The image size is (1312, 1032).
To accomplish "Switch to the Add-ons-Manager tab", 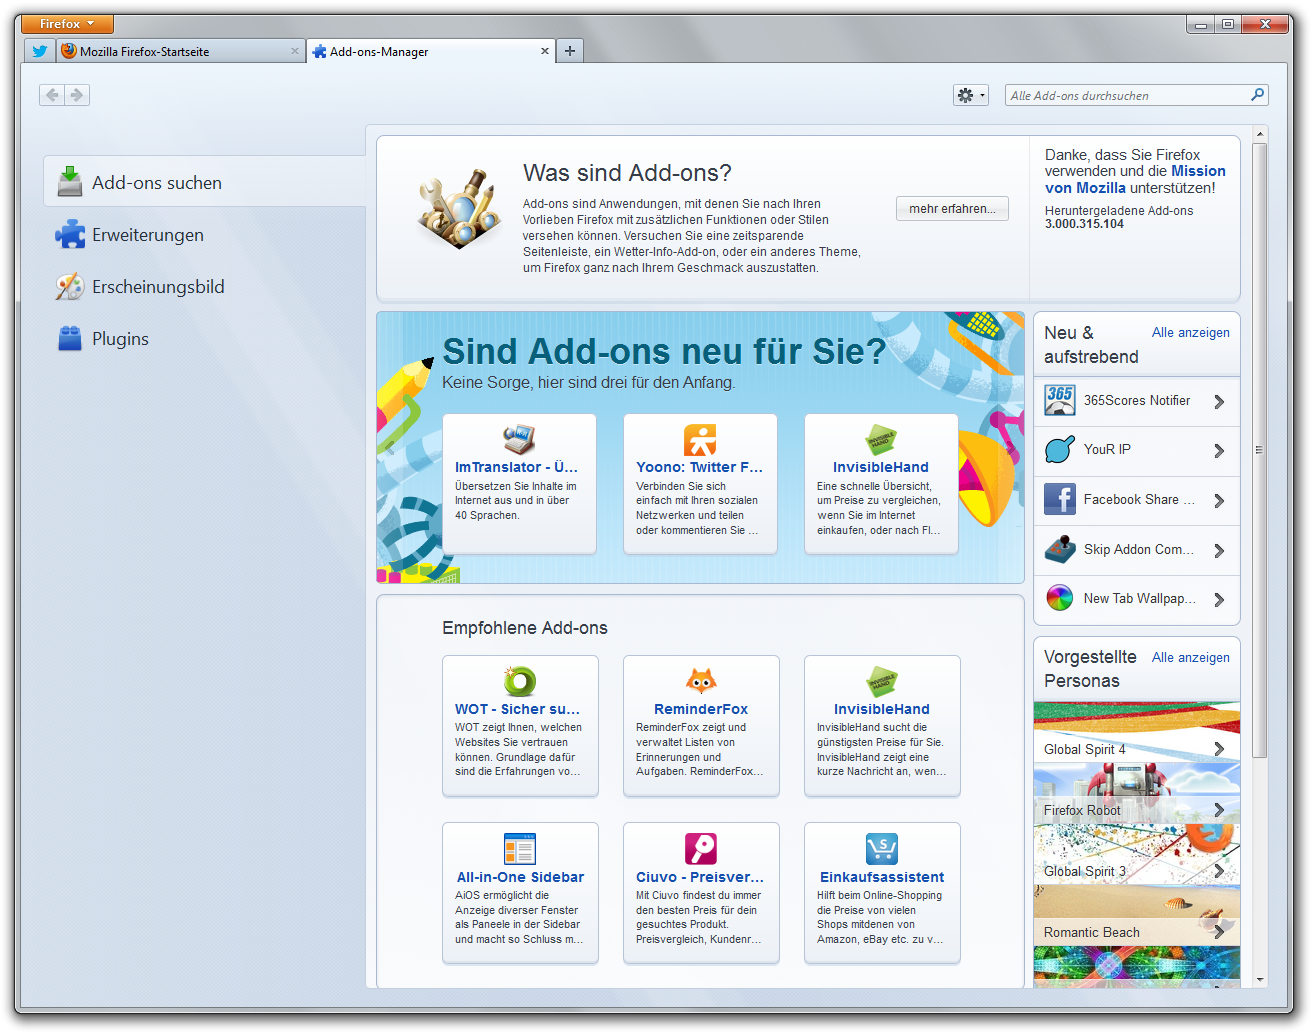I will point(431,51).
